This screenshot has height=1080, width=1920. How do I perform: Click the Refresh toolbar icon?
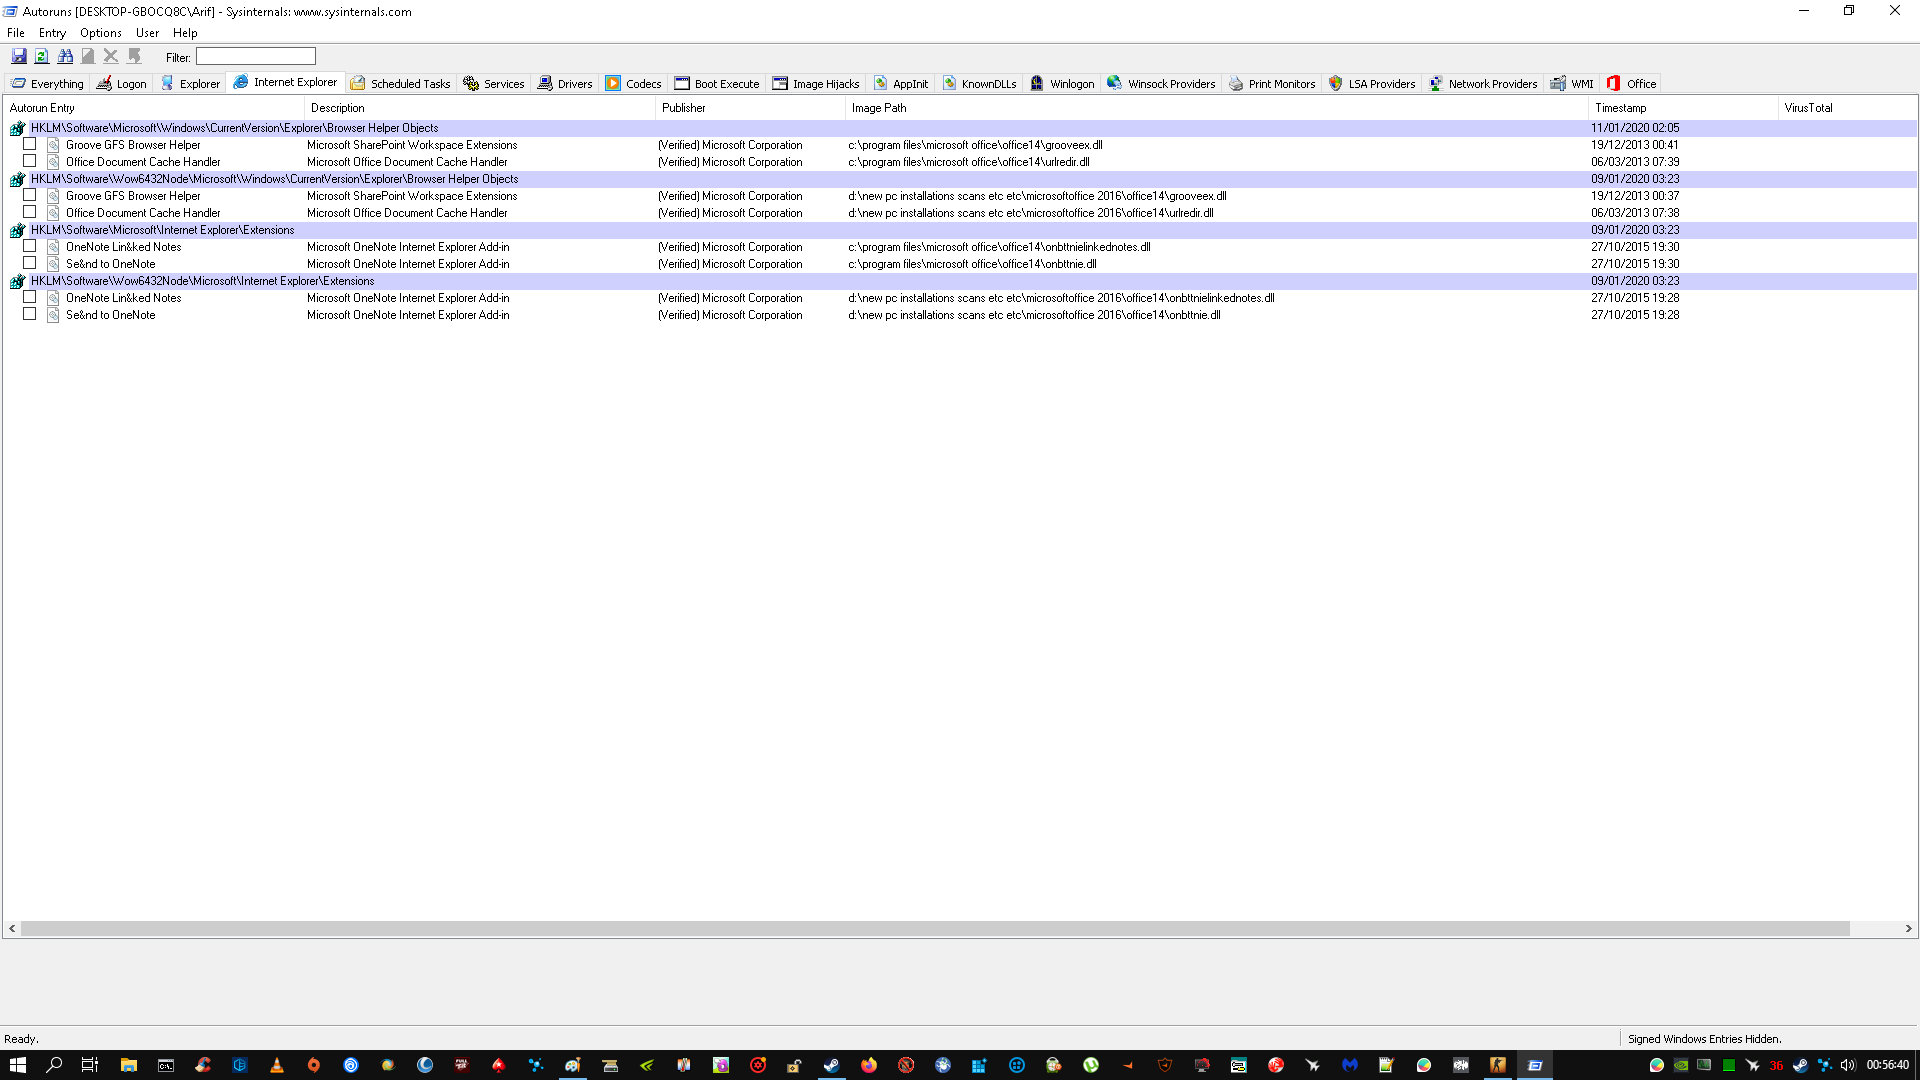42,57
